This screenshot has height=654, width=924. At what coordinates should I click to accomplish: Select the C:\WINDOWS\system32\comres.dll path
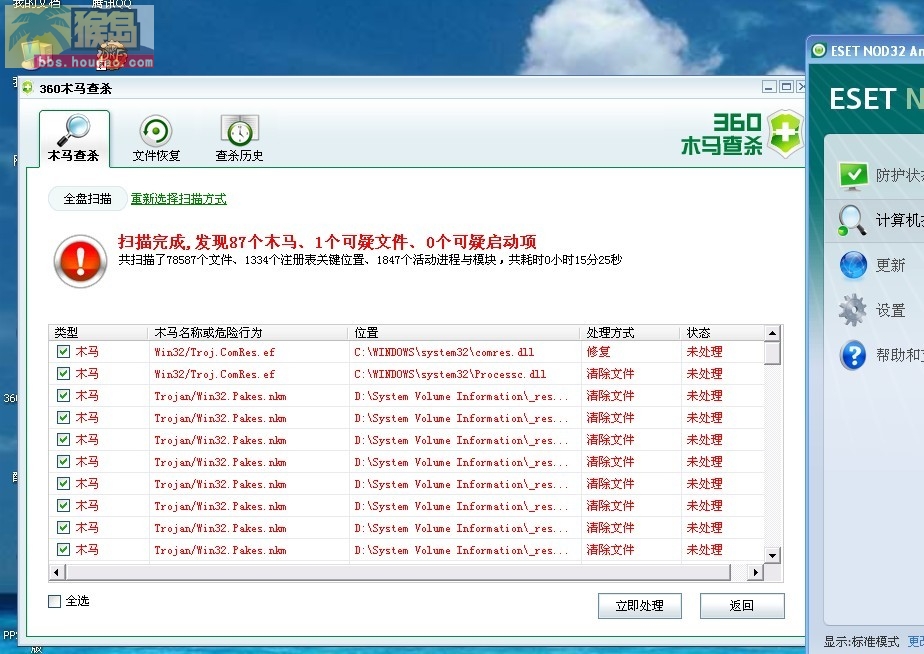444,352
